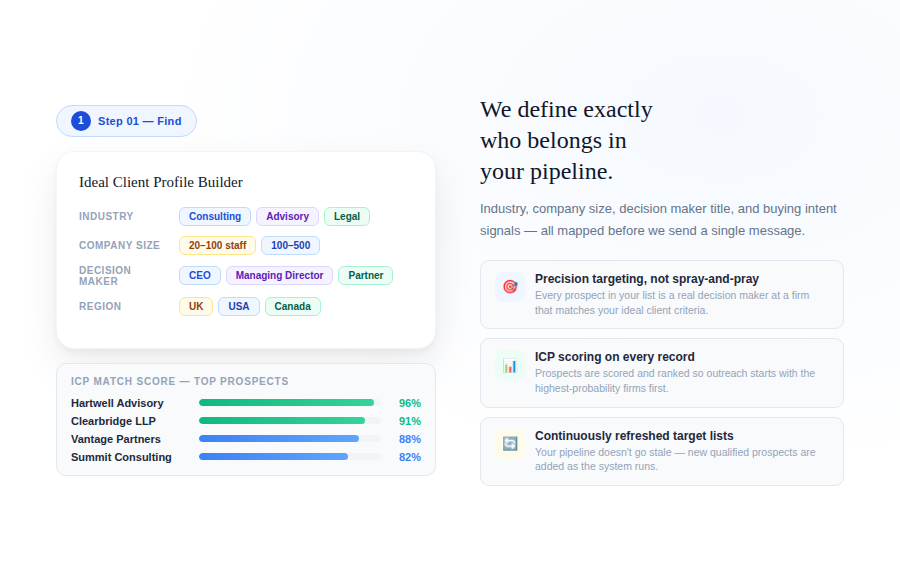Choose the 100–500 company size chip
The height and width of the screenshot is (580, 900).
[x=290, y=246]
